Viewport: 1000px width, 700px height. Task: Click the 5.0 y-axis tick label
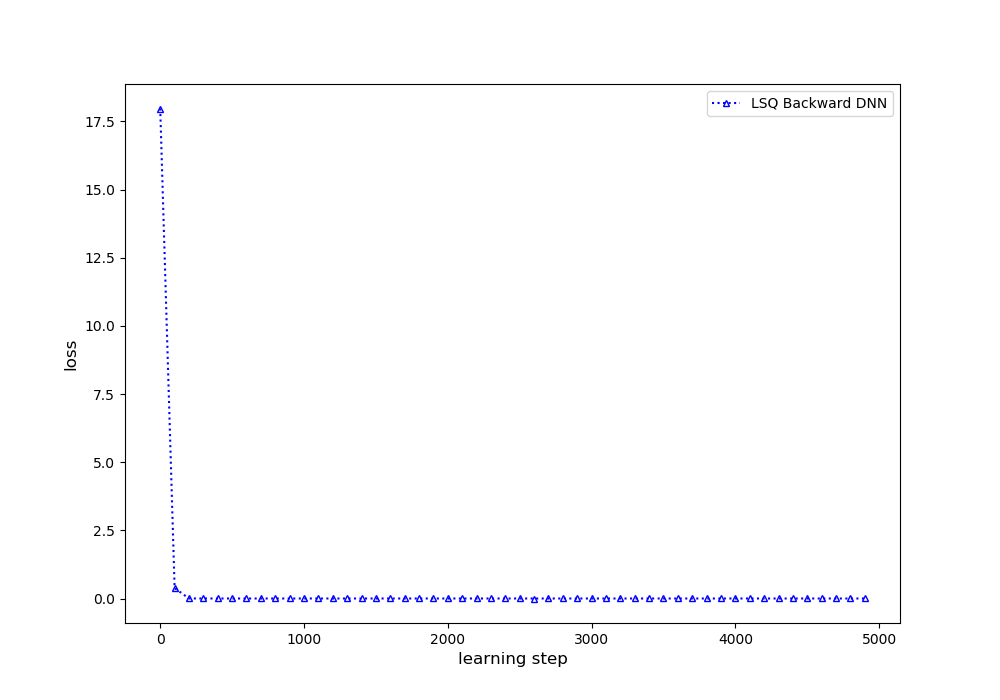pyautogui.click(x=104, y=463)
